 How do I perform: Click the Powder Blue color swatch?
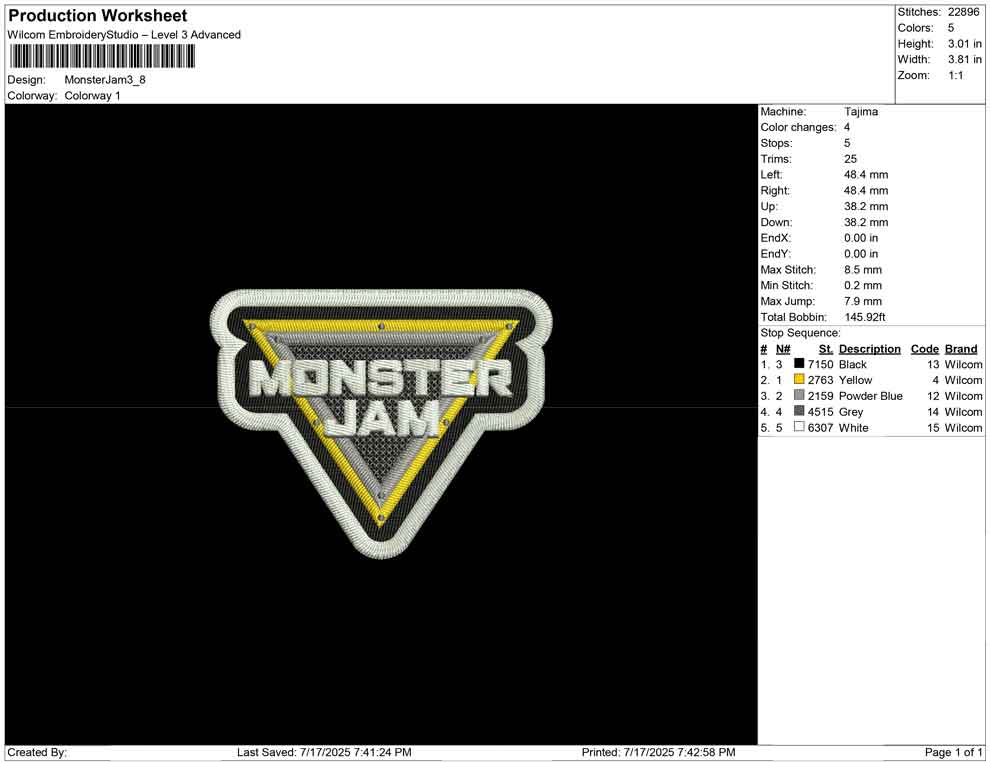click(799, 395)
